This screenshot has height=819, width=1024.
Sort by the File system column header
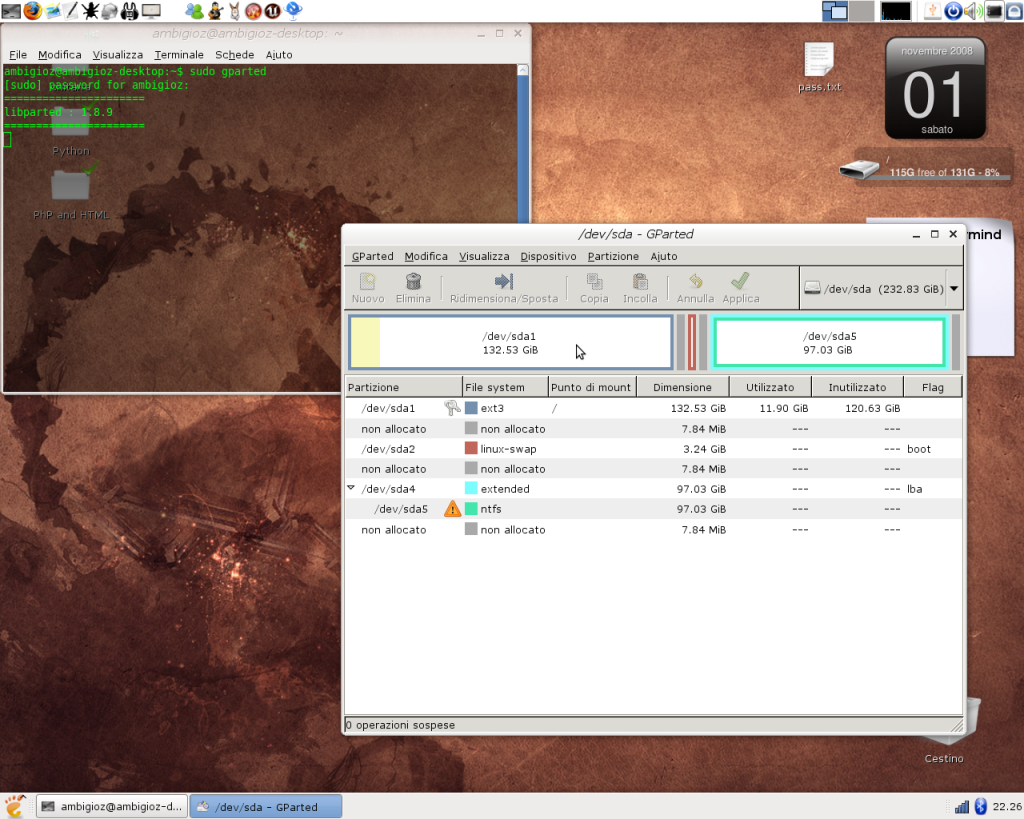505,387
